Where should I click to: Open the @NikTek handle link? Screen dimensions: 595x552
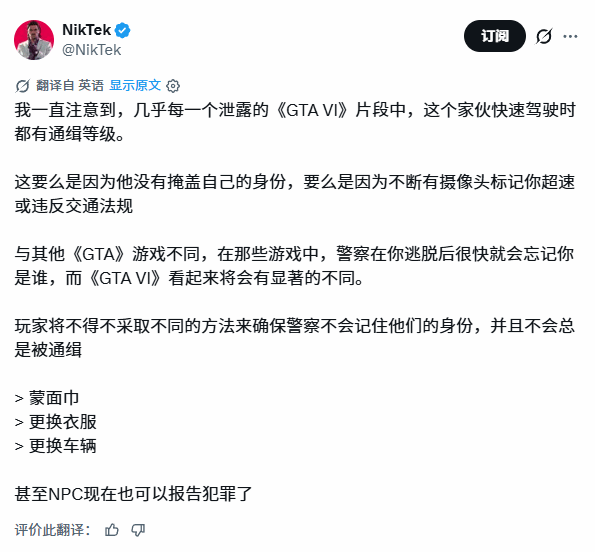pos(91,50)
